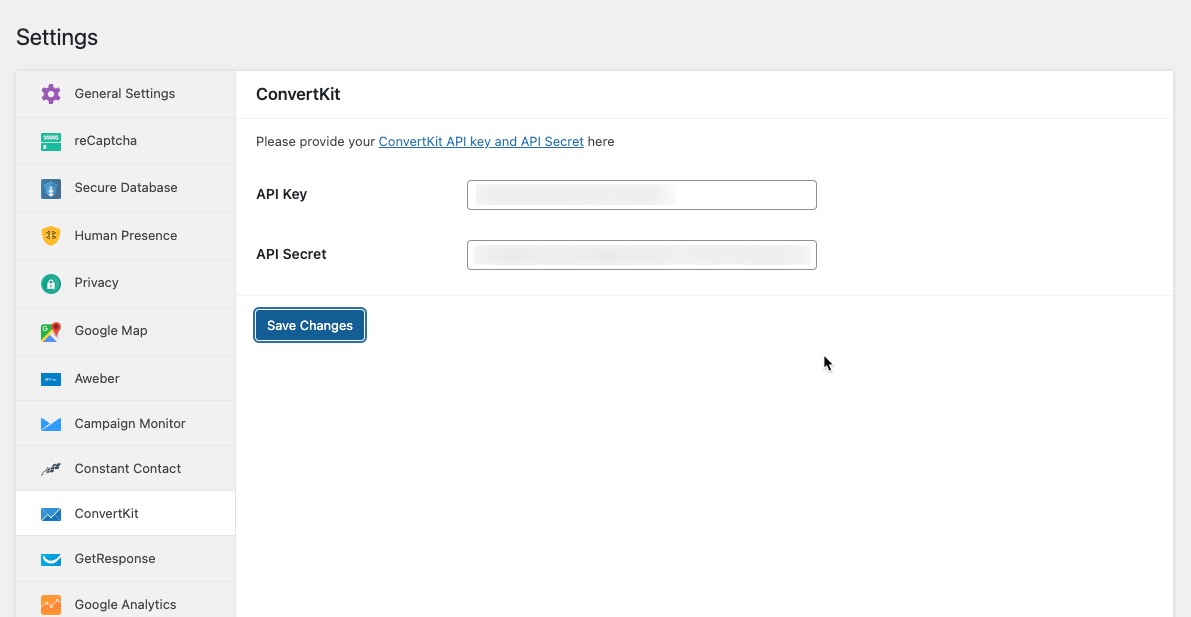Open the ConvertKit API key and API Secret link

[x=481, y=142]
